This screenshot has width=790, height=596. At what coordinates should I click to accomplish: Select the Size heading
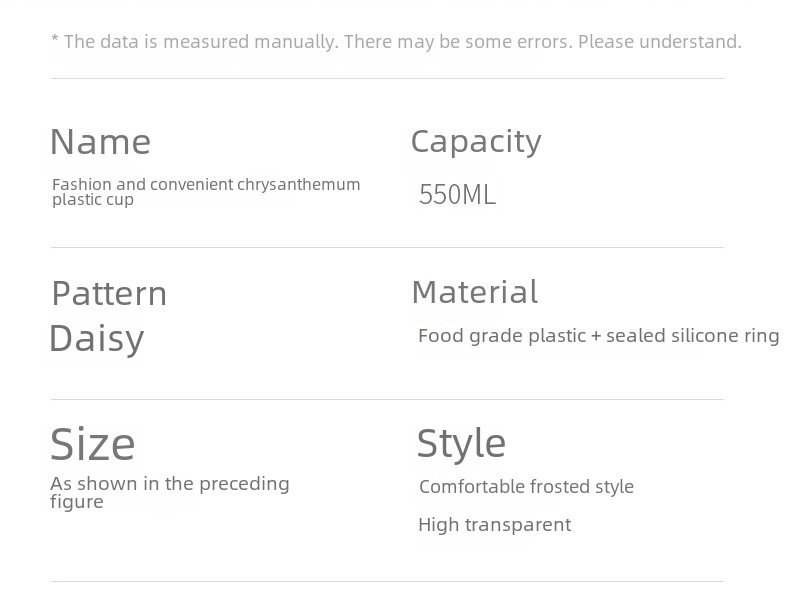93,444
